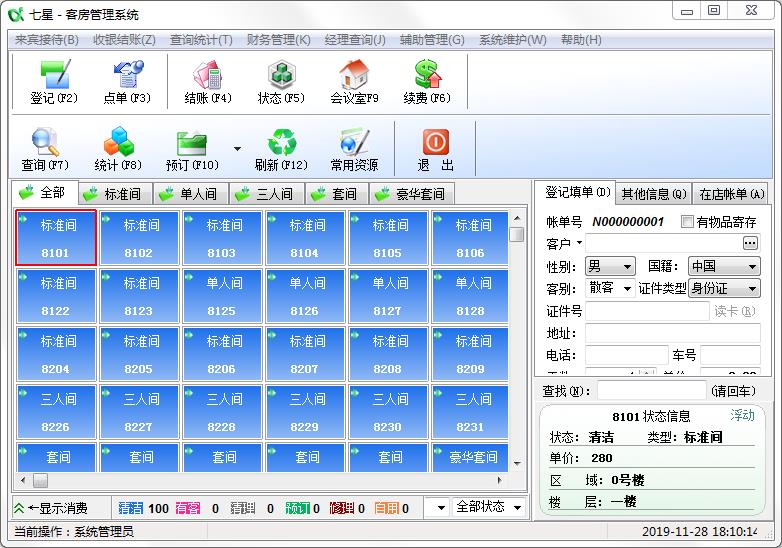Click the 浮动 link in status info

pos(742,415)
